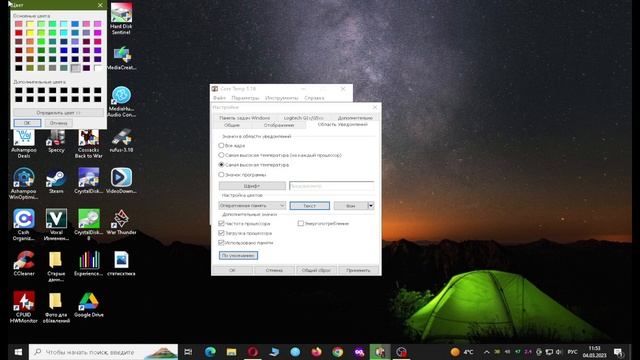Screen dimensions: 640x360
Task: Open Hard Disk Sentinel desktop icon
Action: pos(121,18)
